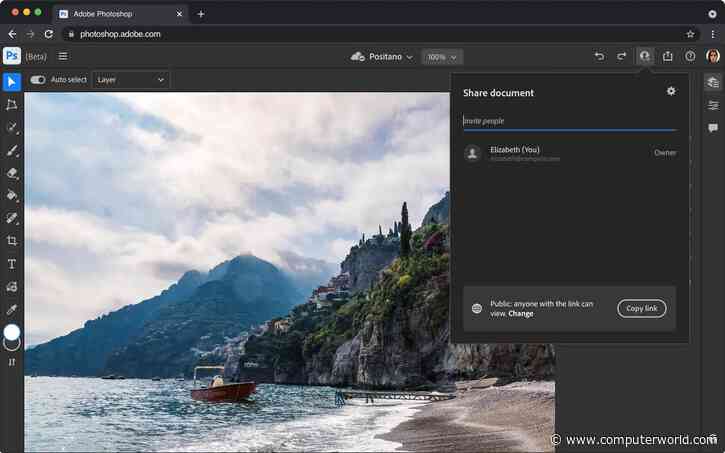Image resolution: width=725 pixels, height=453 pixels.
Task: Go back in browser history
Action: tap(12, 34)
